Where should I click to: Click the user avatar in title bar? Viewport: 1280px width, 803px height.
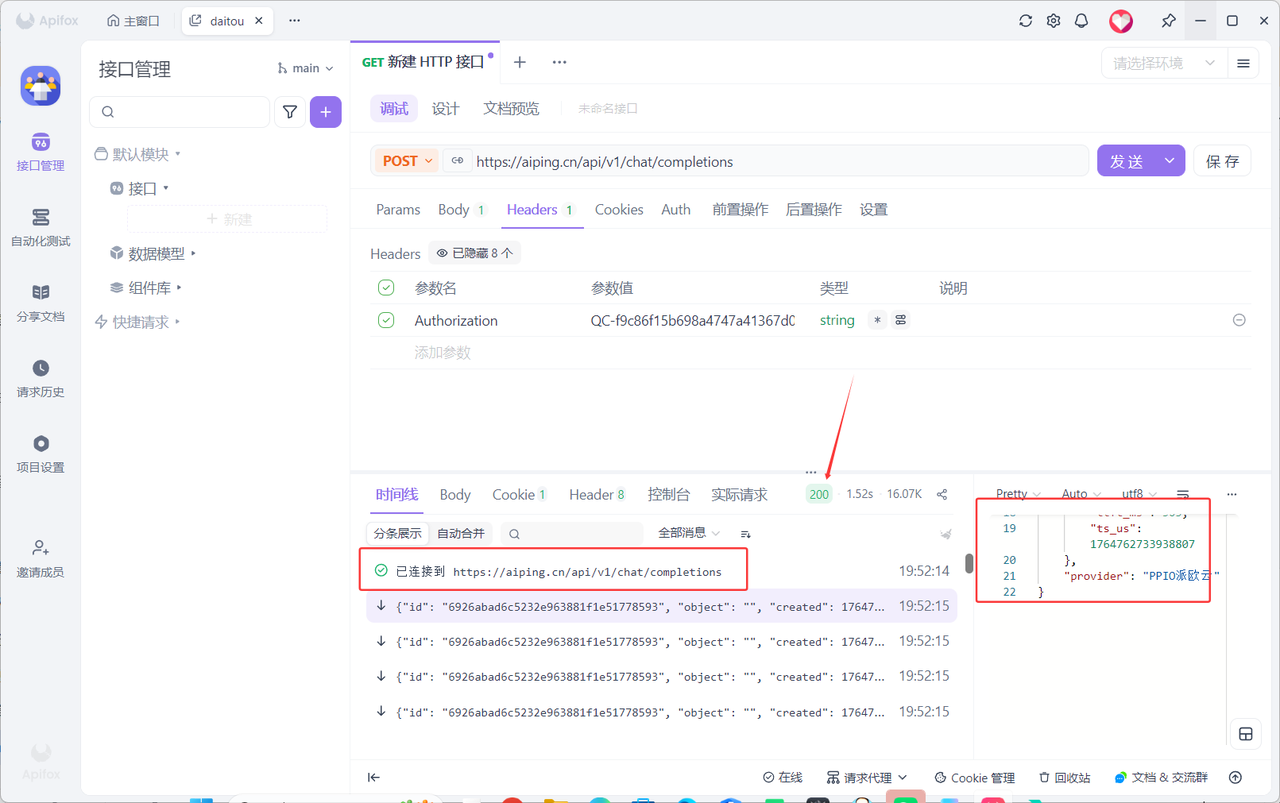pos(1121,21)
